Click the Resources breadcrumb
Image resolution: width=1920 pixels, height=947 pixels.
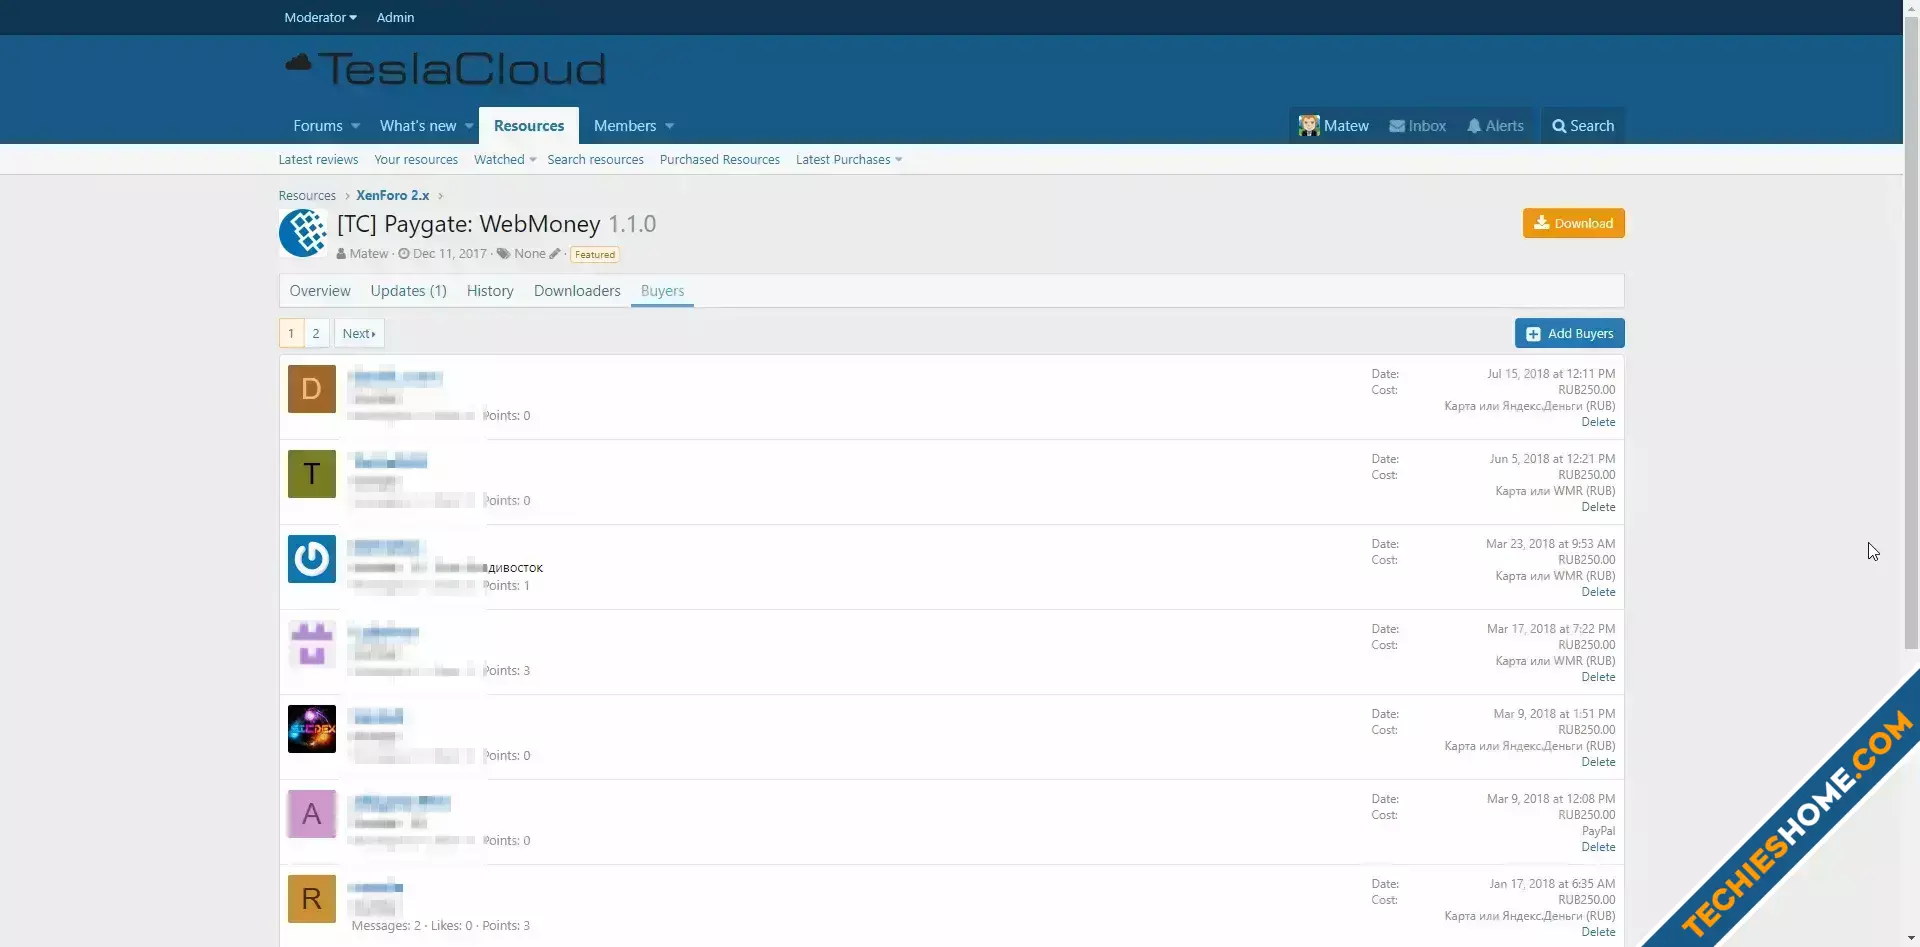pyautogui.click(x=307, y=196)
